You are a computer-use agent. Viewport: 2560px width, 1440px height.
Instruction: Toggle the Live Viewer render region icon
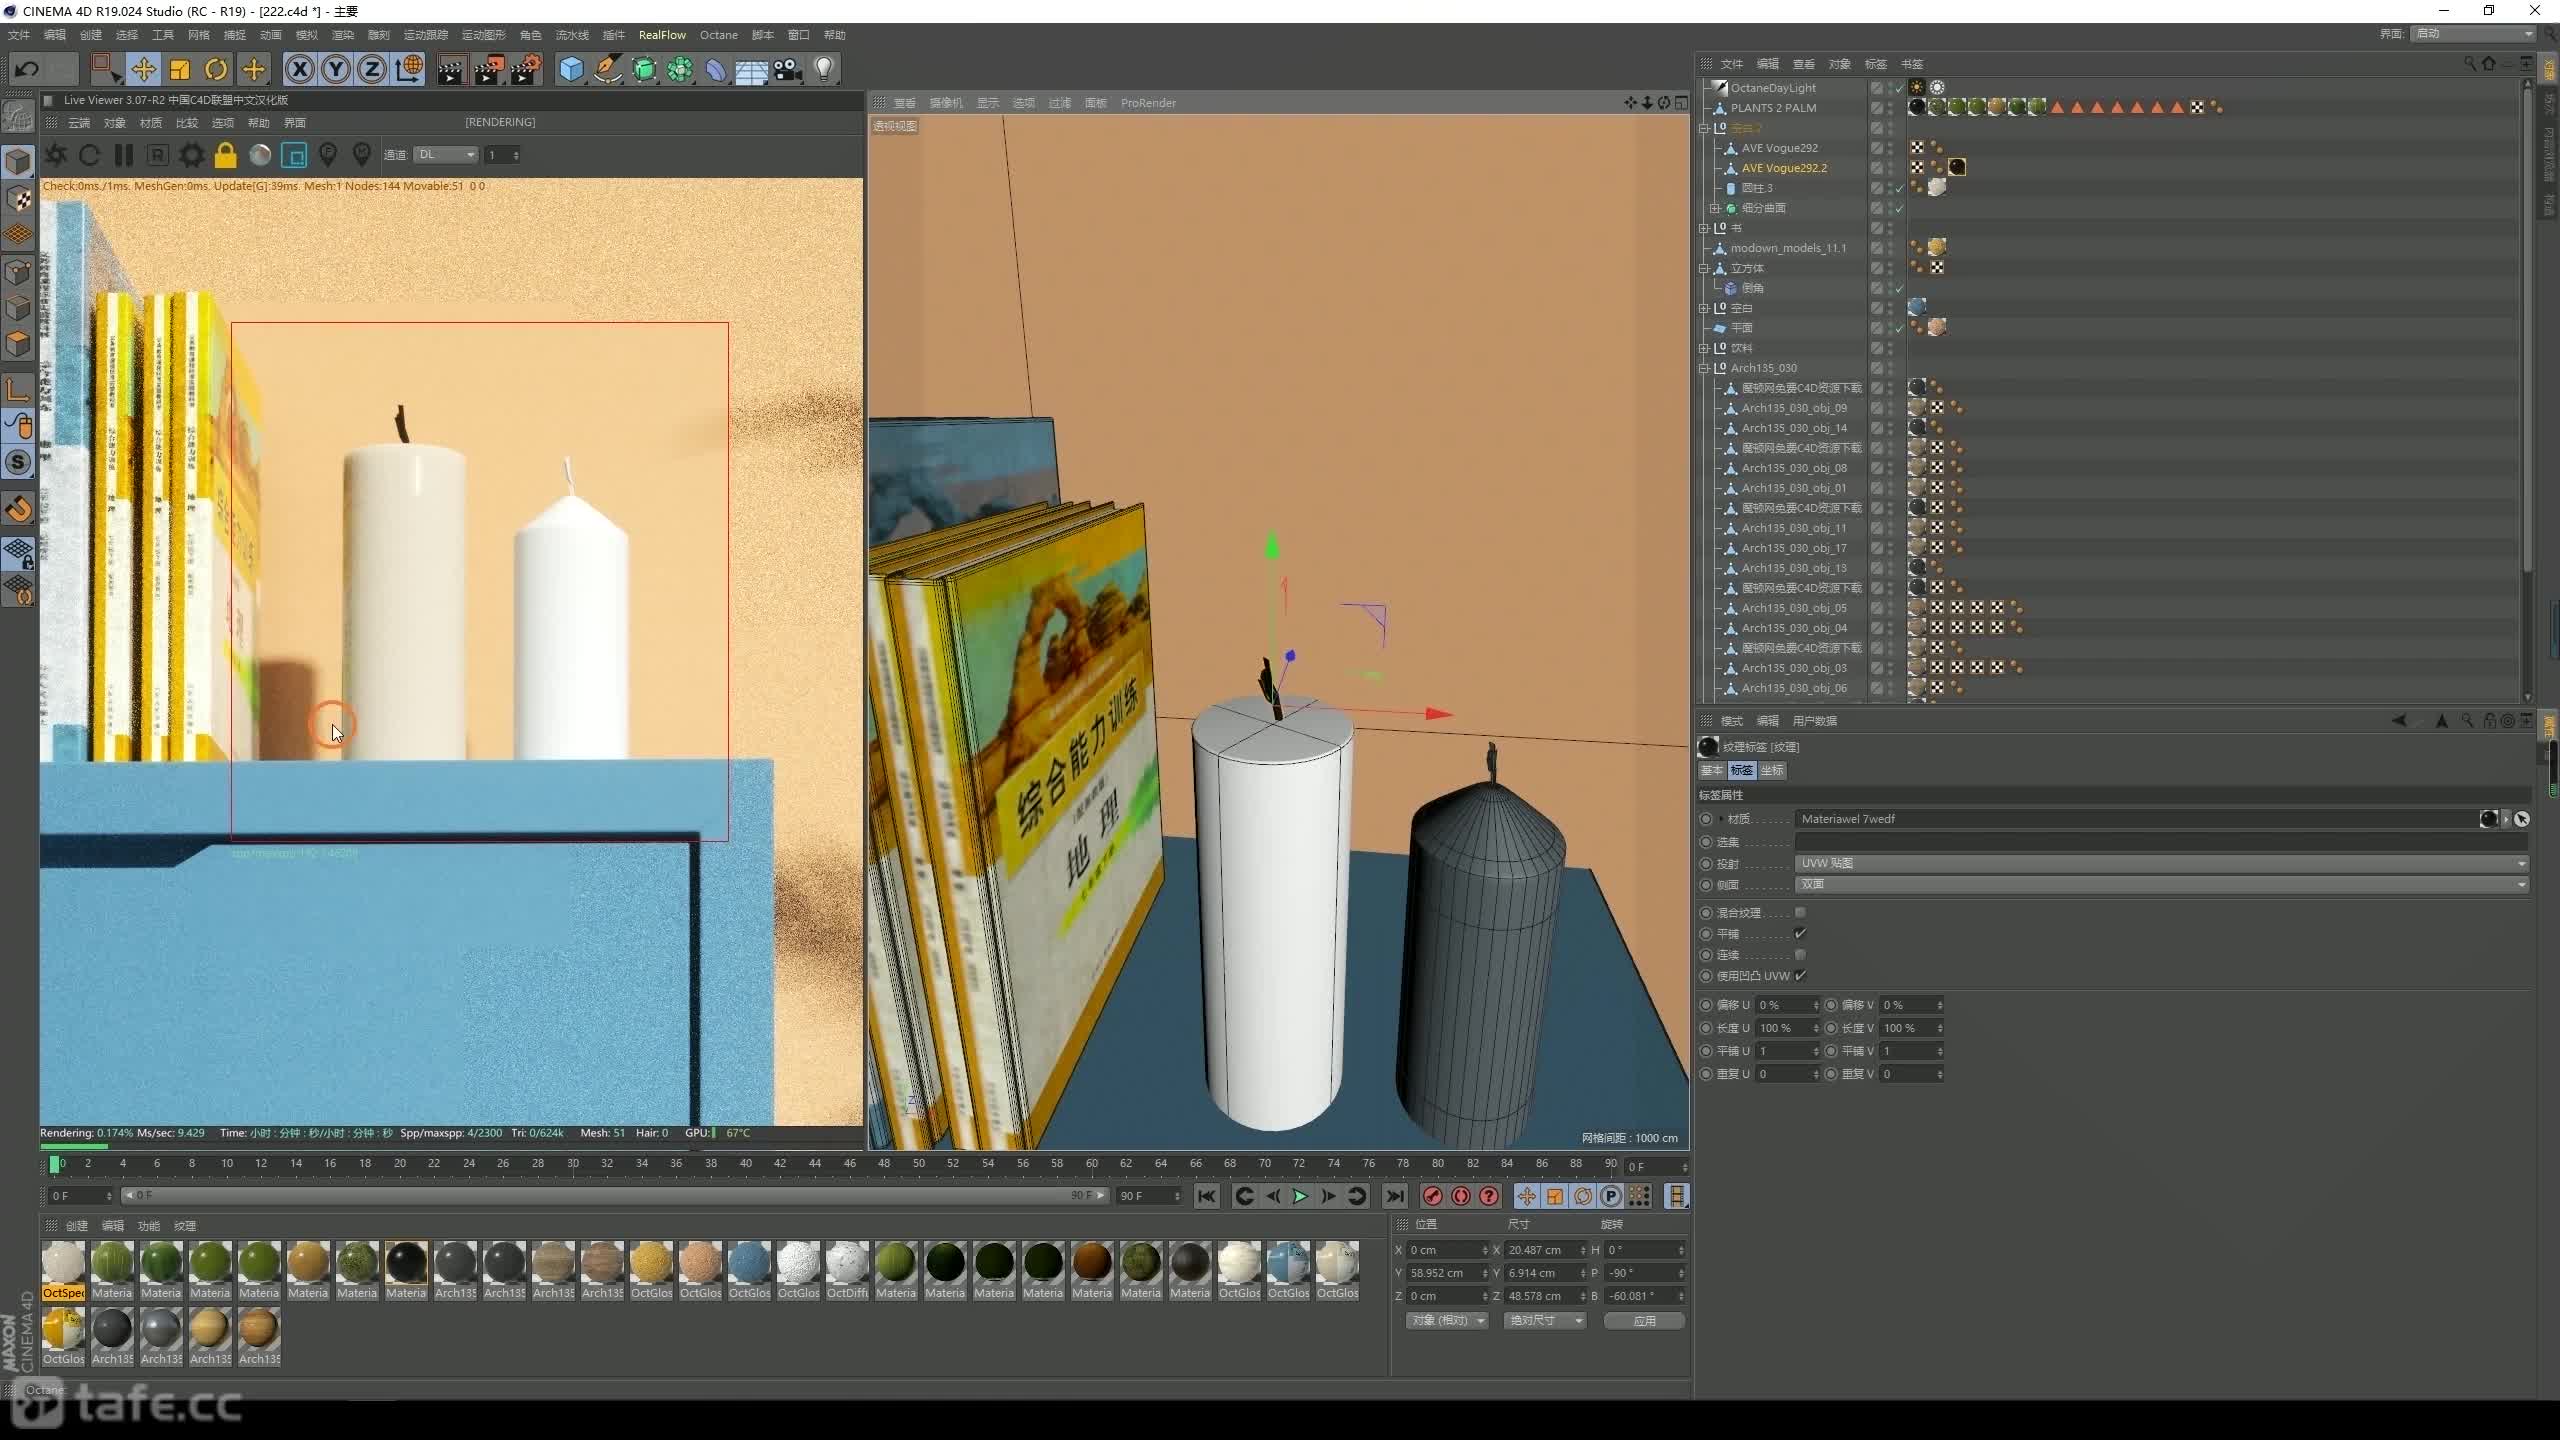[294, 155]
